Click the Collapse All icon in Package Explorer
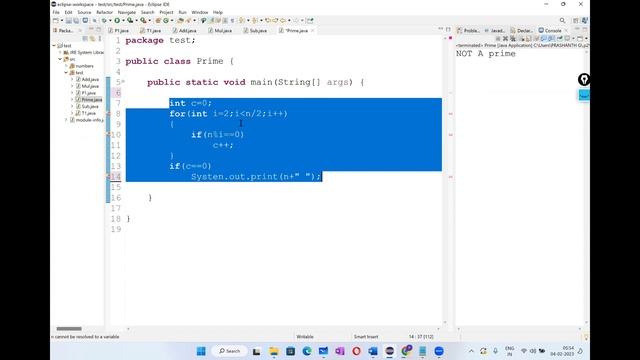 [x=85, y=38]
